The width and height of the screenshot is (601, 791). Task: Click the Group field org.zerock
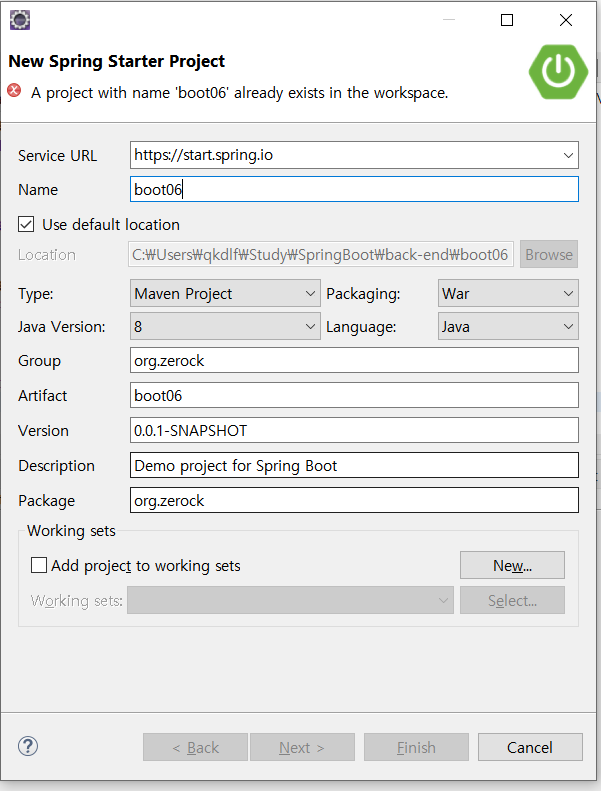coord(354,360)
